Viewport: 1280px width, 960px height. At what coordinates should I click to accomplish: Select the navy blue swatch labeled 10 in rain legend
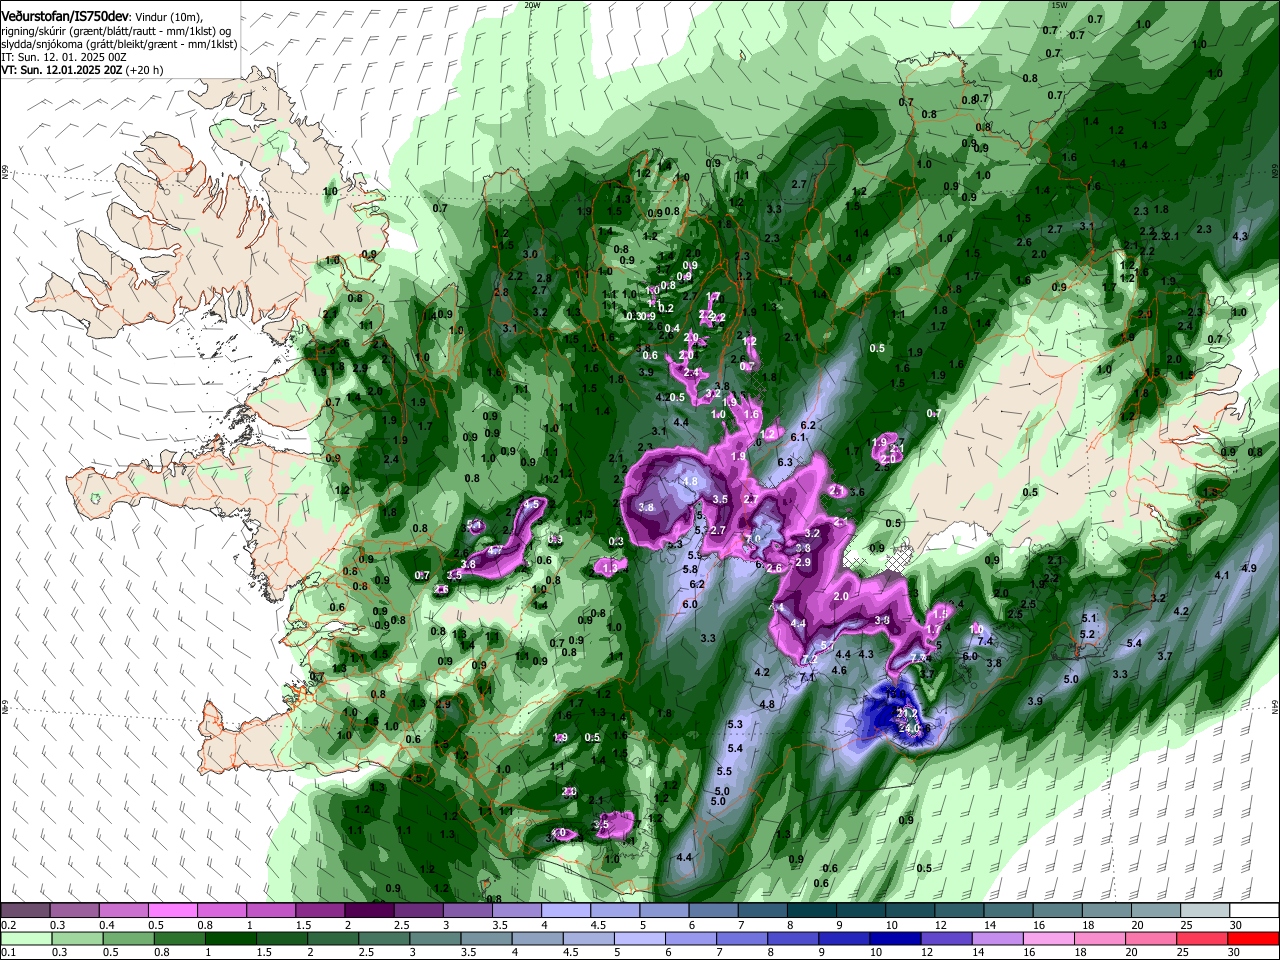pos(894,938)
